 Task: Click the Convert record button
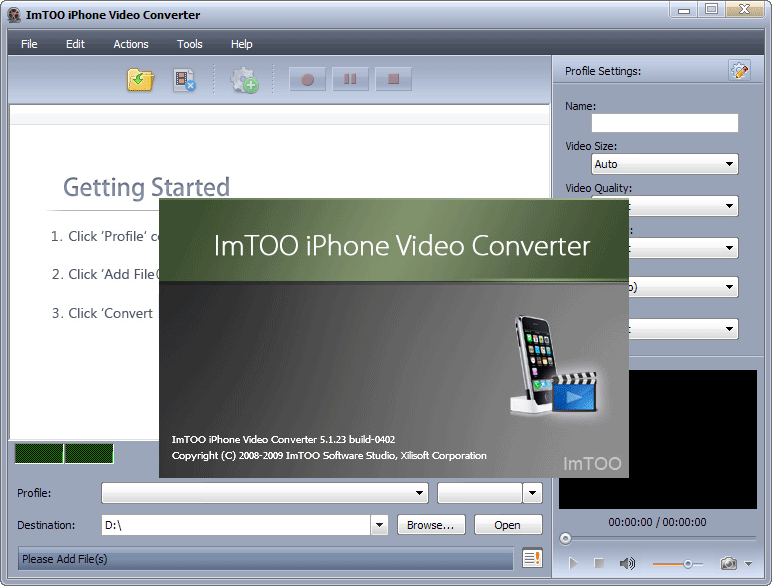click(307, 79)
